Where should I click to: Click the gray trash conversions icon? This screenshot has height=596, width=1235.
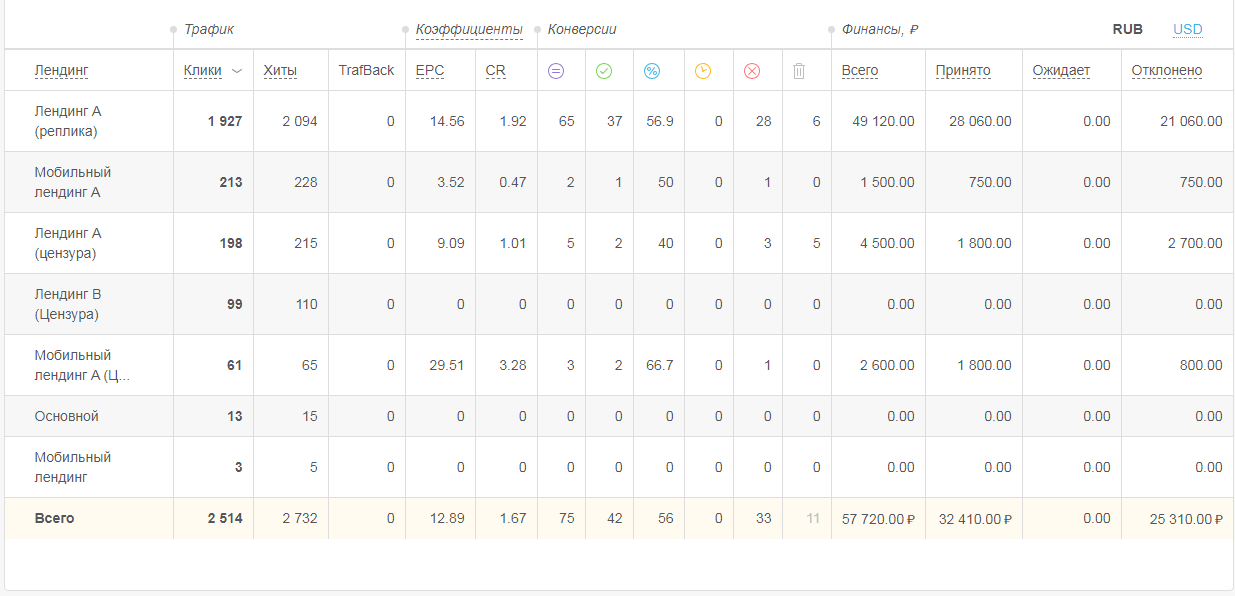[x=799, y=71]
